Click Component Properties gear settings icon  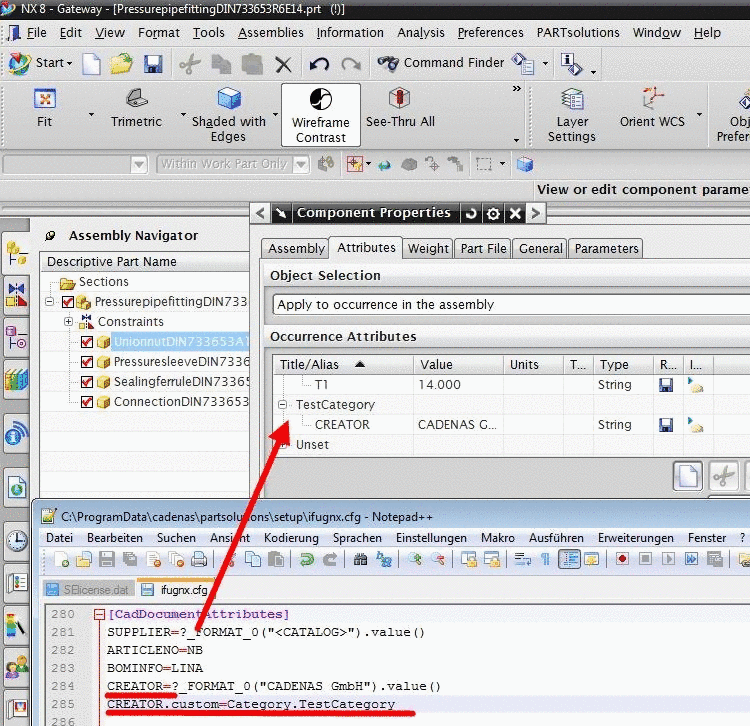coord(493,214)
